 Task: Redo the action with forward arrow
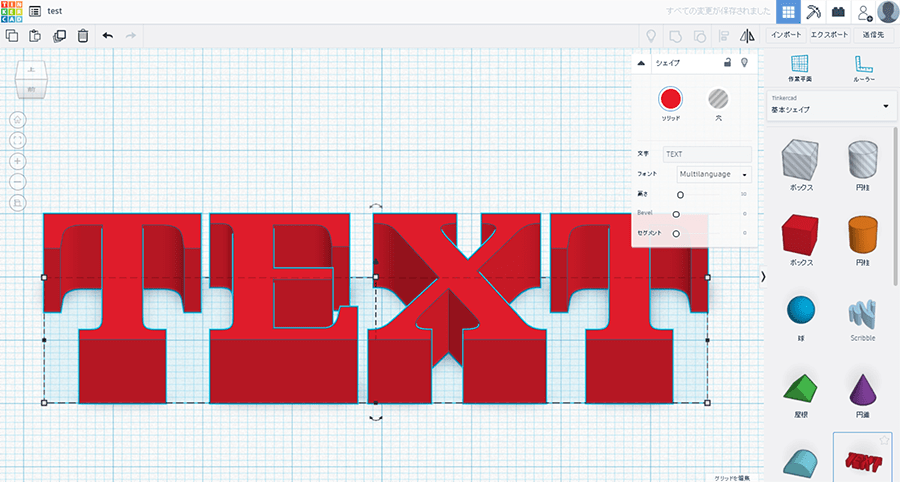pyautogui.click(x=131, y=36)
